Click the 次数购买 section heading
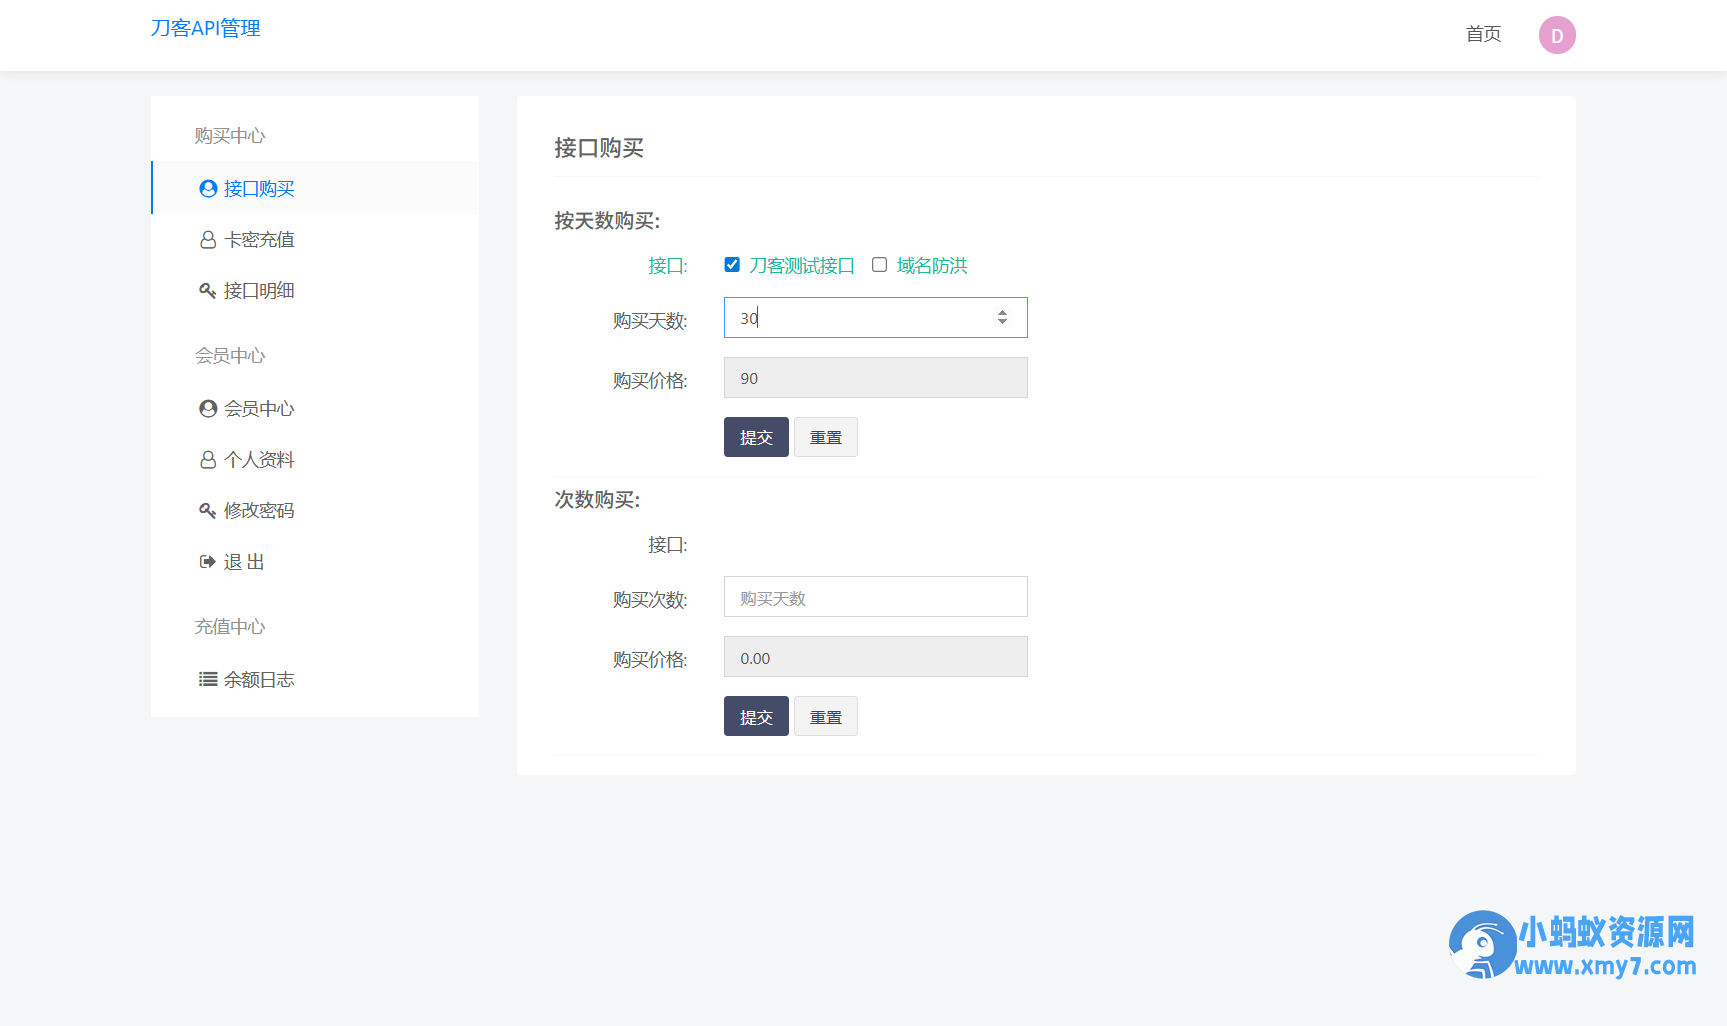Screen dimensions: 1727x1026 click(x=597, y=500)
